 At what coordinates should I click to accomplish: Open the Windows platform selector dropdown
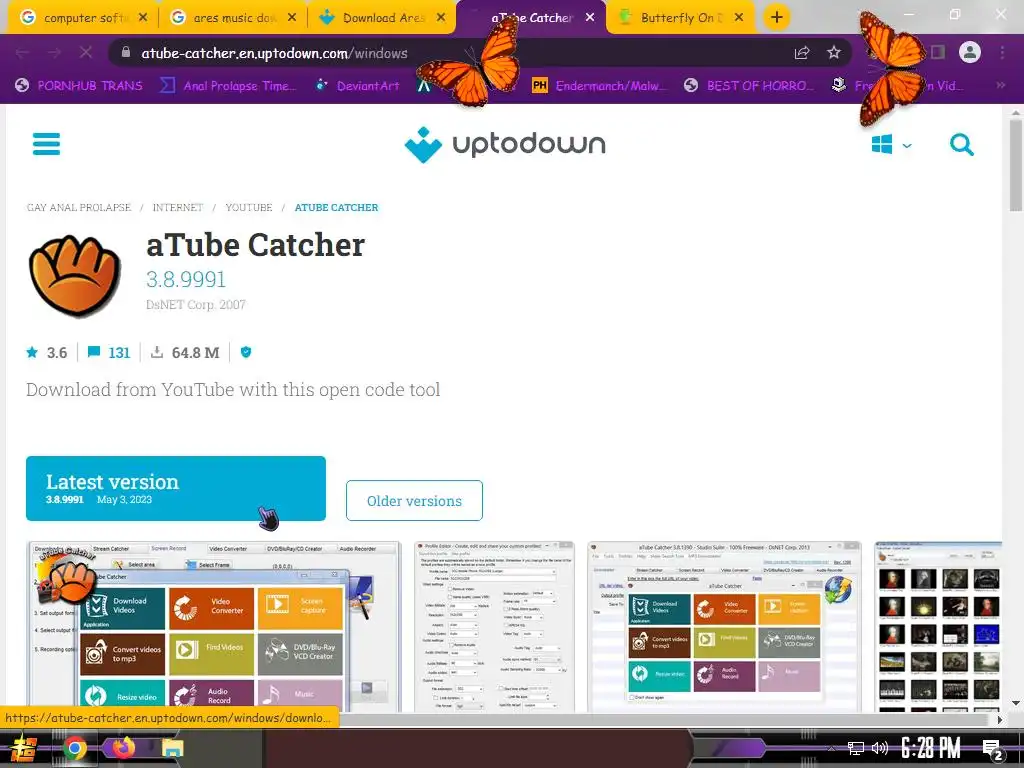pyautogui.click(x=891, y=144)
